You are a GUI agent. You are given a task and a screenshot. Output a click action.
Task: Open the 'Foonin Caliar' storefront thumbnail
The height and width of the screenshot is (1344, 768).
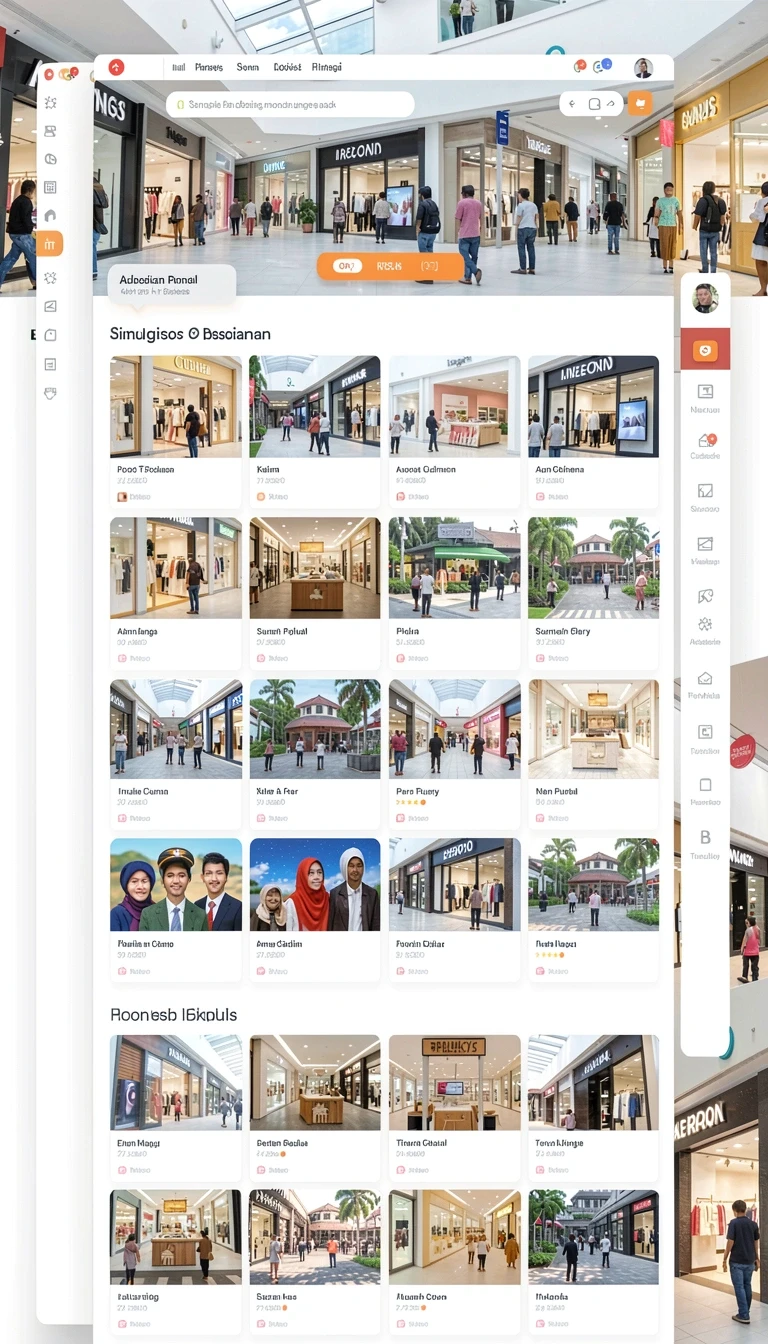tap(454, 885)
